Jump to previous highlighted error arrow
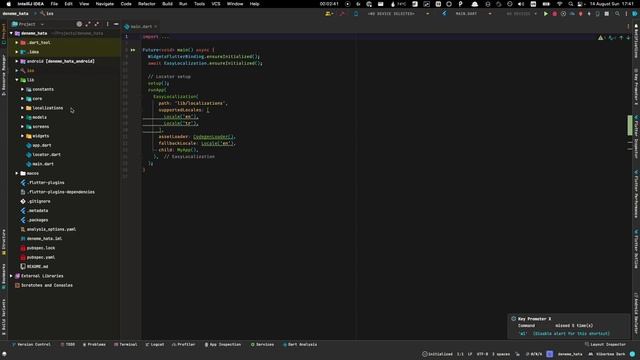This screenshot has height=360, width=640. point(621,38)
